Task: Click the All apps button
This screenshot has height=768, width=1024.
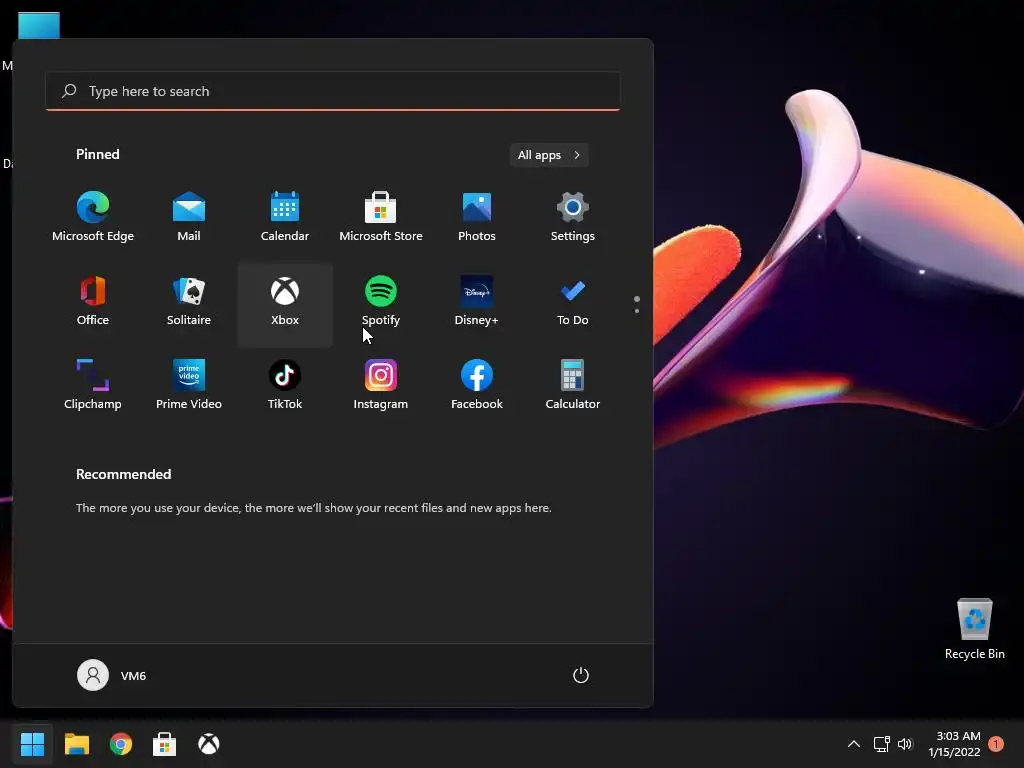Action: (x=549, y=155)
